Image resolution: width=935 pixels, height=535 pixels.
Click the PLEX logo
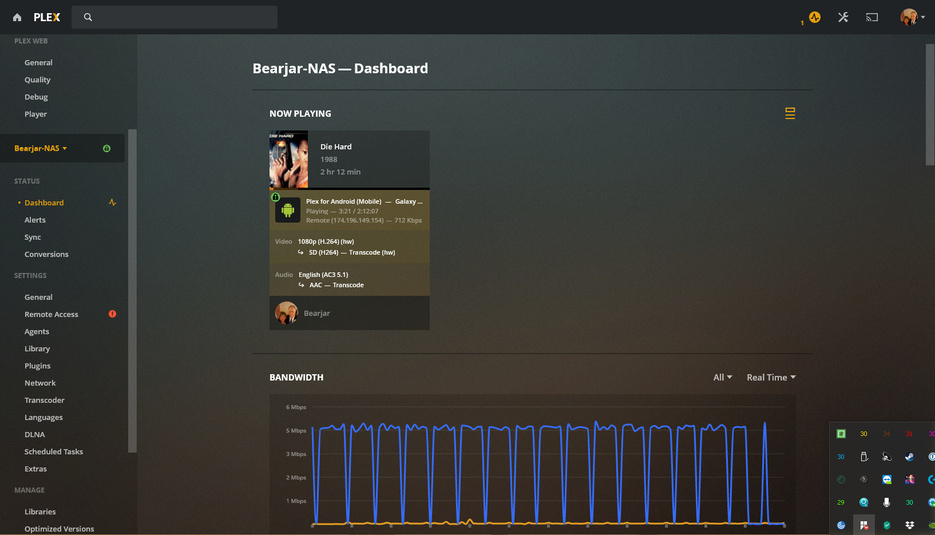pos(47,17)
